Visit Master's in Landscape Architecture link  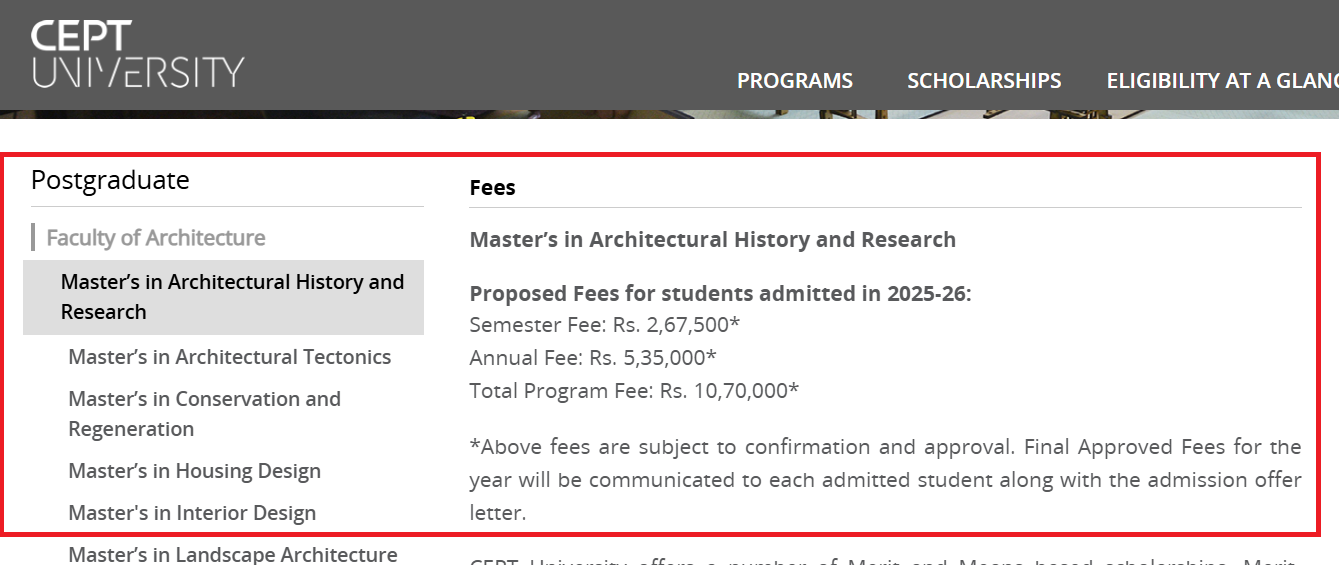pyautogui.click(x=233, y=554)
